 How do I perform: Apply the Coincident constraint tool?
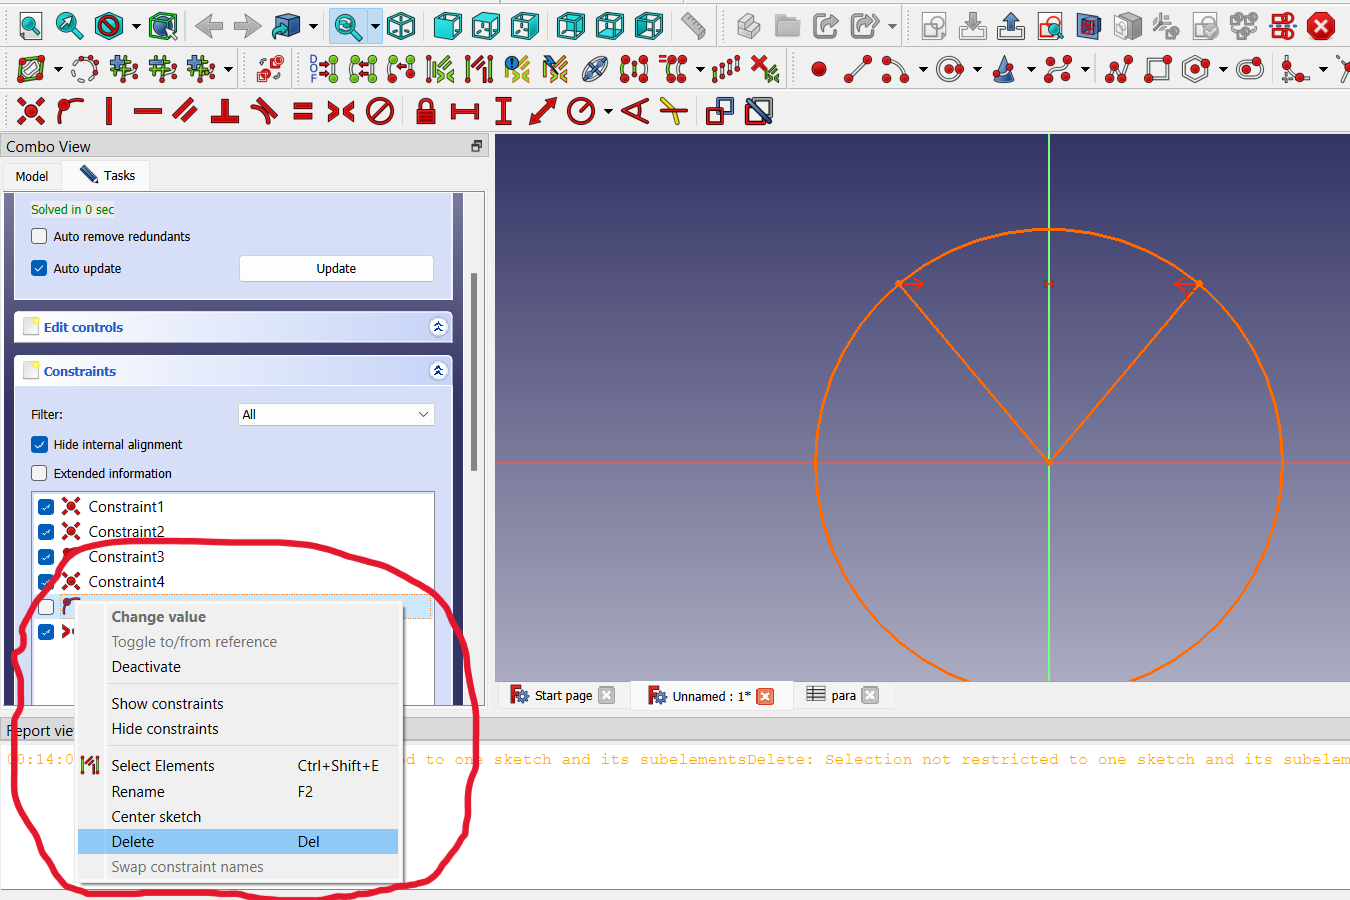31,110
